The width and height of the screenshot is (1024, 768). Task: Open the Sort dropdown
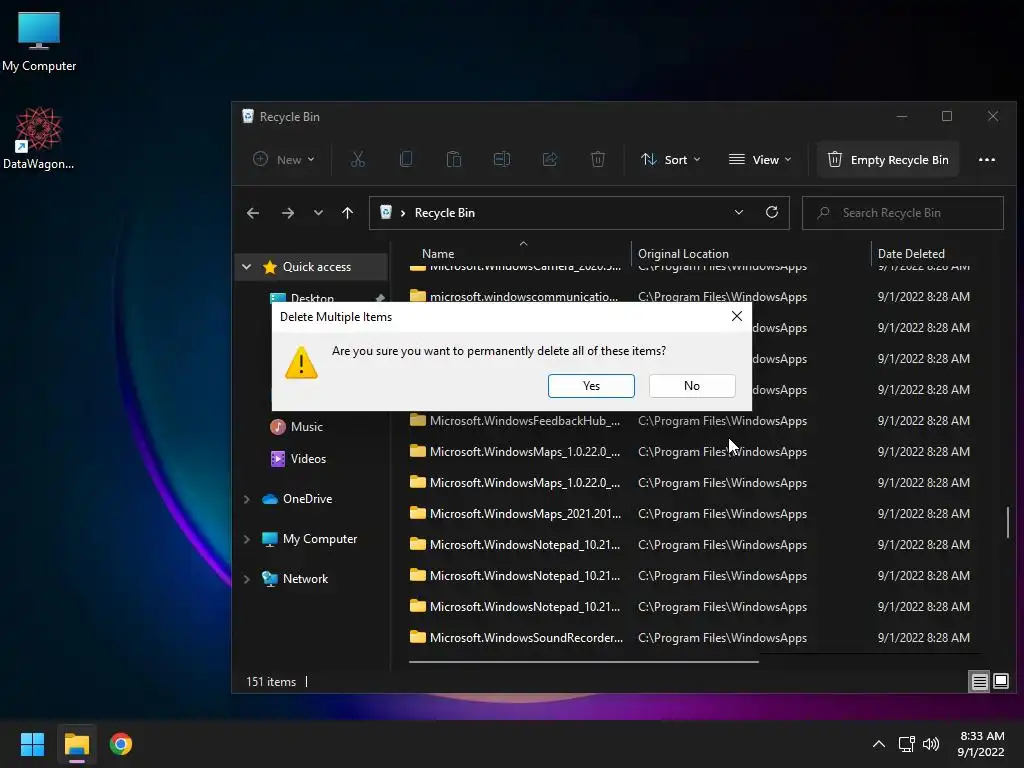(x=671, y=159)
